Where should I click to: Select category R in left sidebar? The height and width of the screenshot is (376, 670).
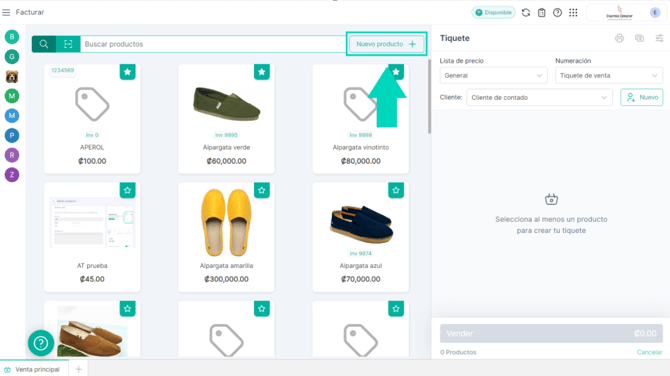[x=12, y=155]
